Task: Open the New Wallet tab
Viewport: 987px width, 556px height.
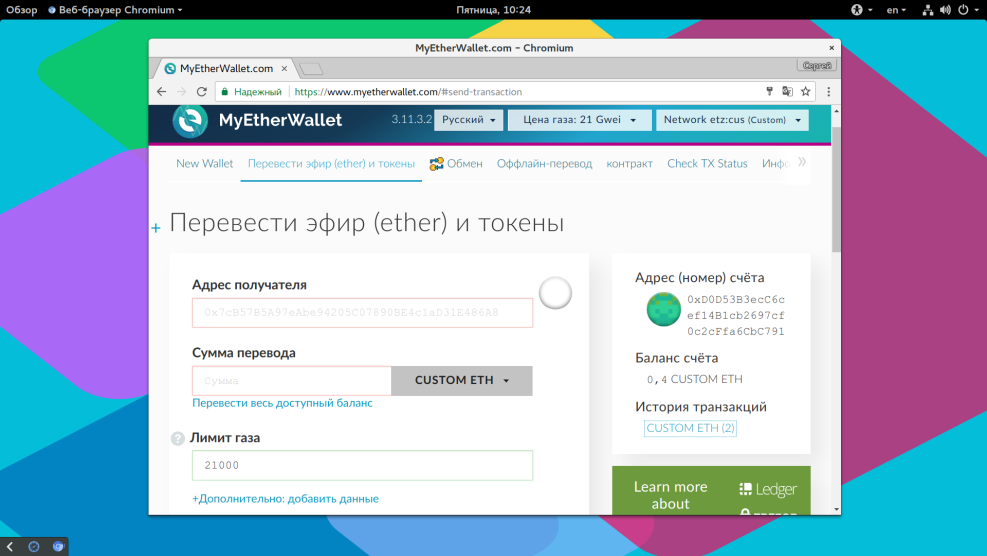Action: point(205,164)
